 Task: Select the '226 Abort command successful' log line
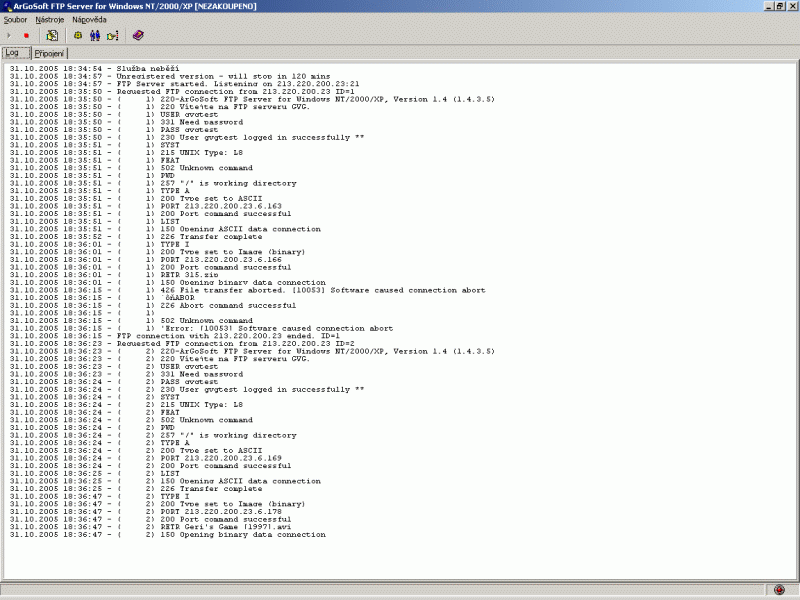point(153,306)
